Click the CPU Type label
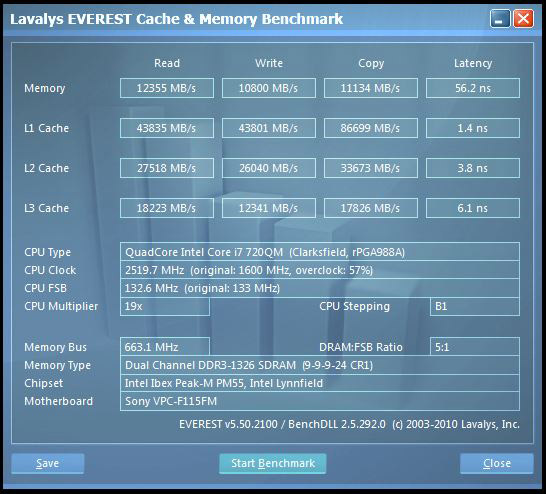The height and width of the screenshot is (494, 546). 47,252
